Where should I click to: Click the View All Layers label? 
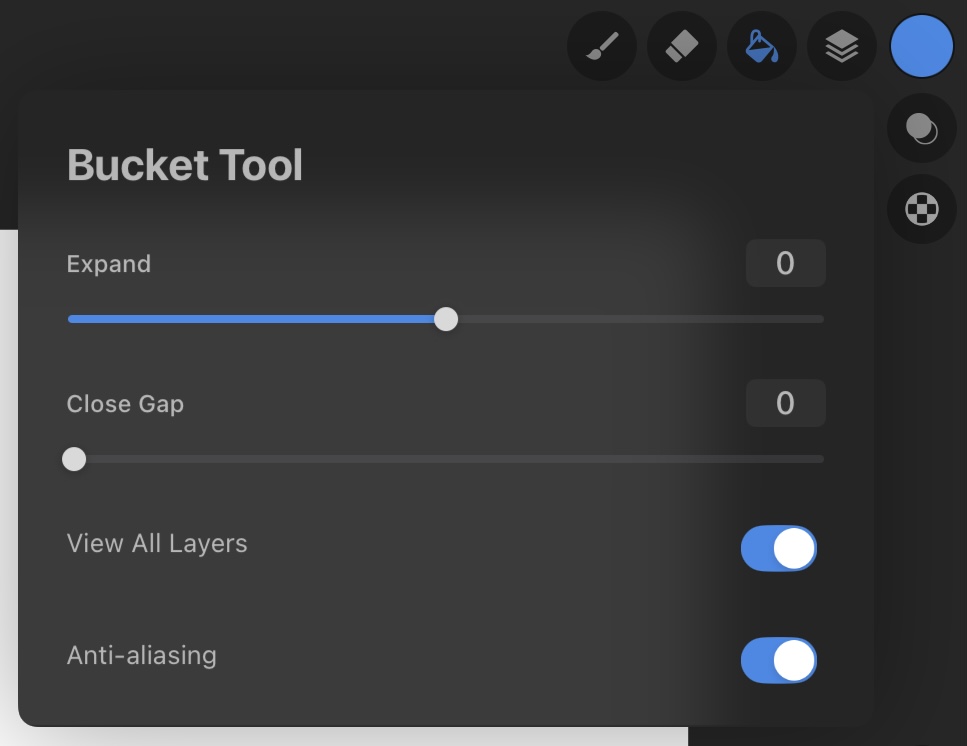(x=157, y=544)
